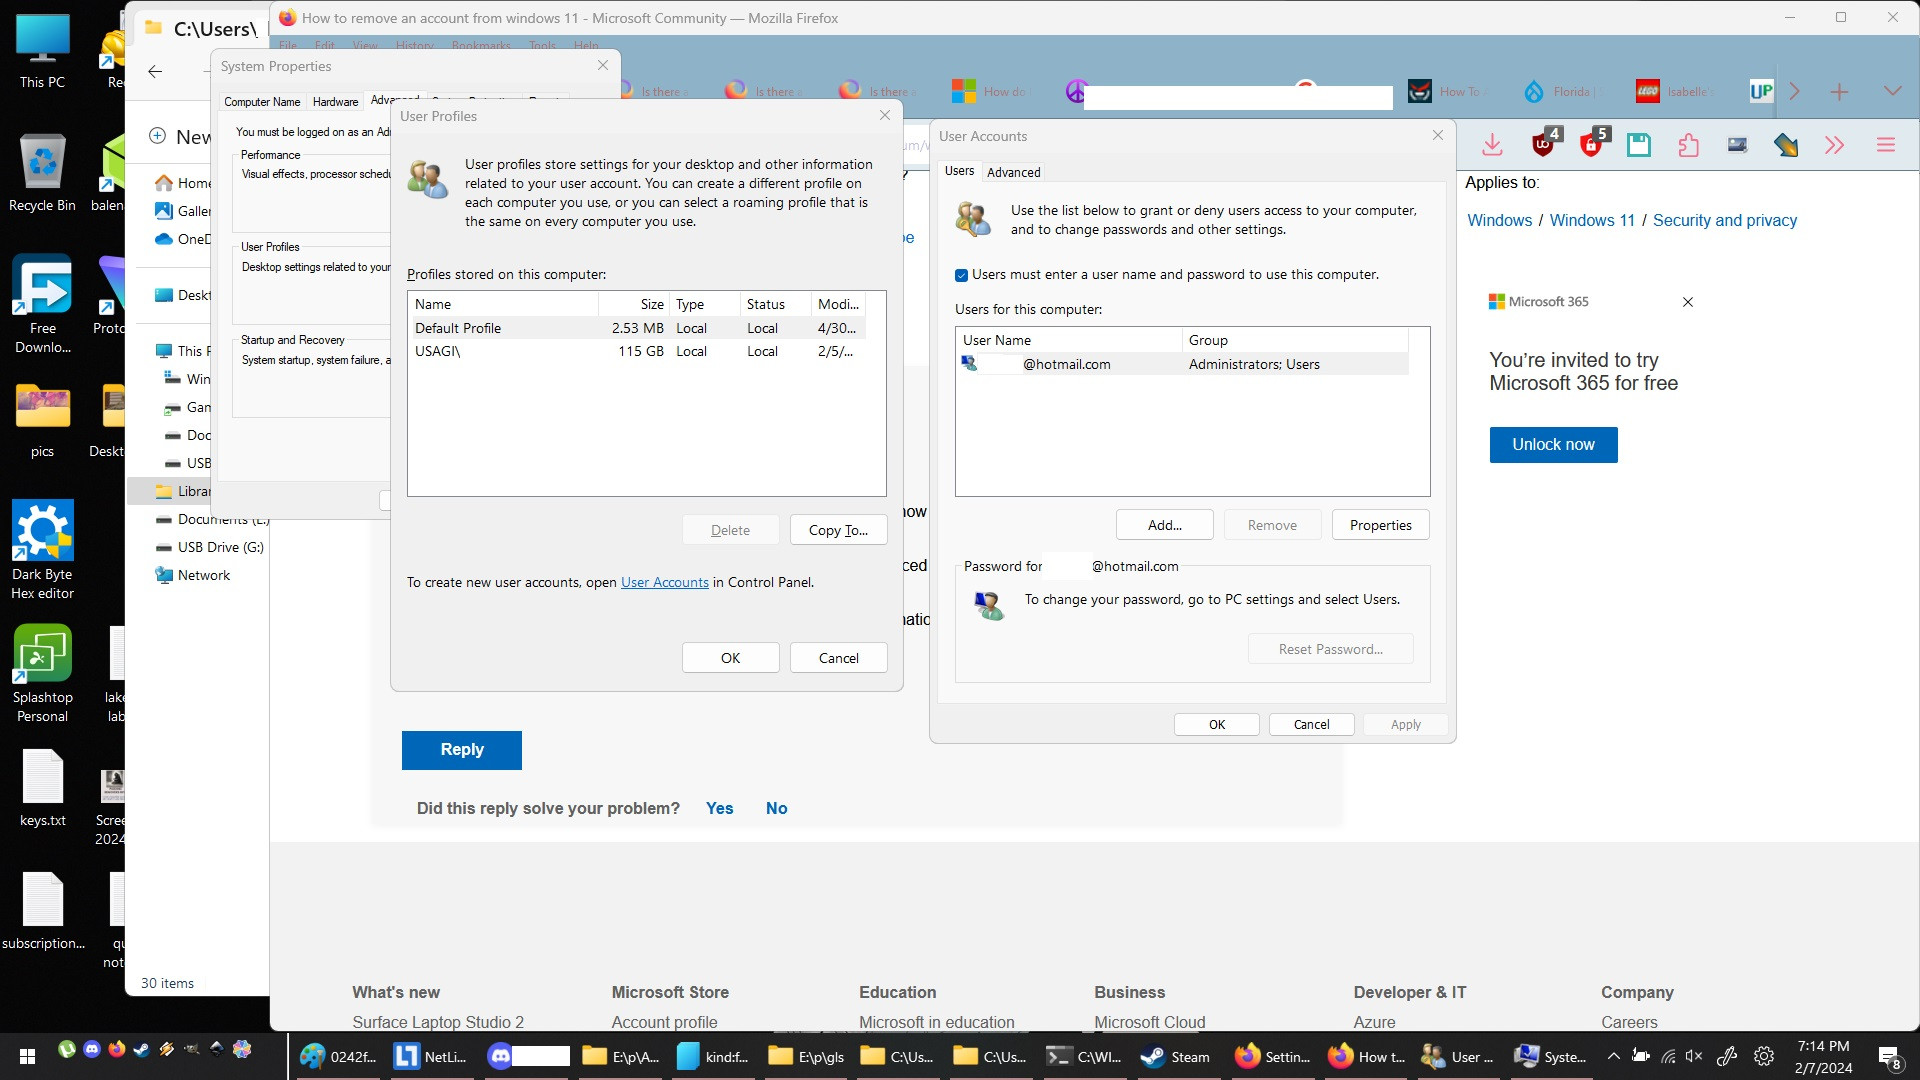The width and height of the screenshot is (1920, 1080).
Task: Click Copy To button in User Profiles
Action: (x=838, y=530)
